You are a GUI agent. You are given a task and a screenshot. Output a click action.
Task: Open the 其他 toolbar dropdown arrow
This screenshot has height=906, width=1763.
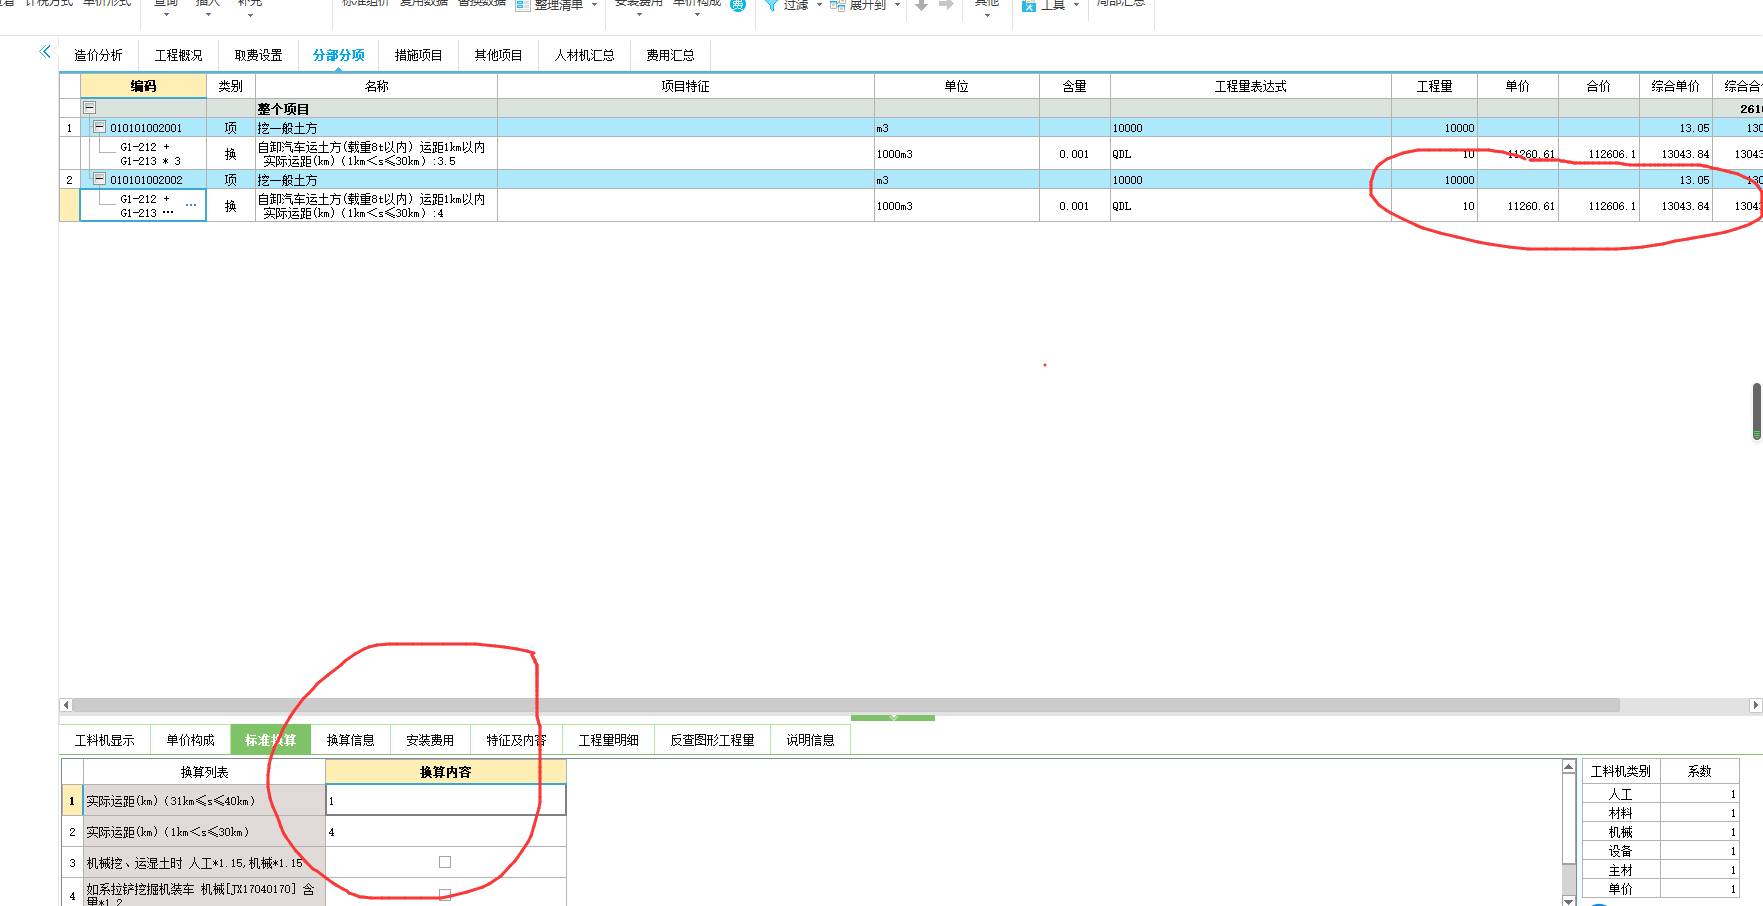[x=986, y=15]
